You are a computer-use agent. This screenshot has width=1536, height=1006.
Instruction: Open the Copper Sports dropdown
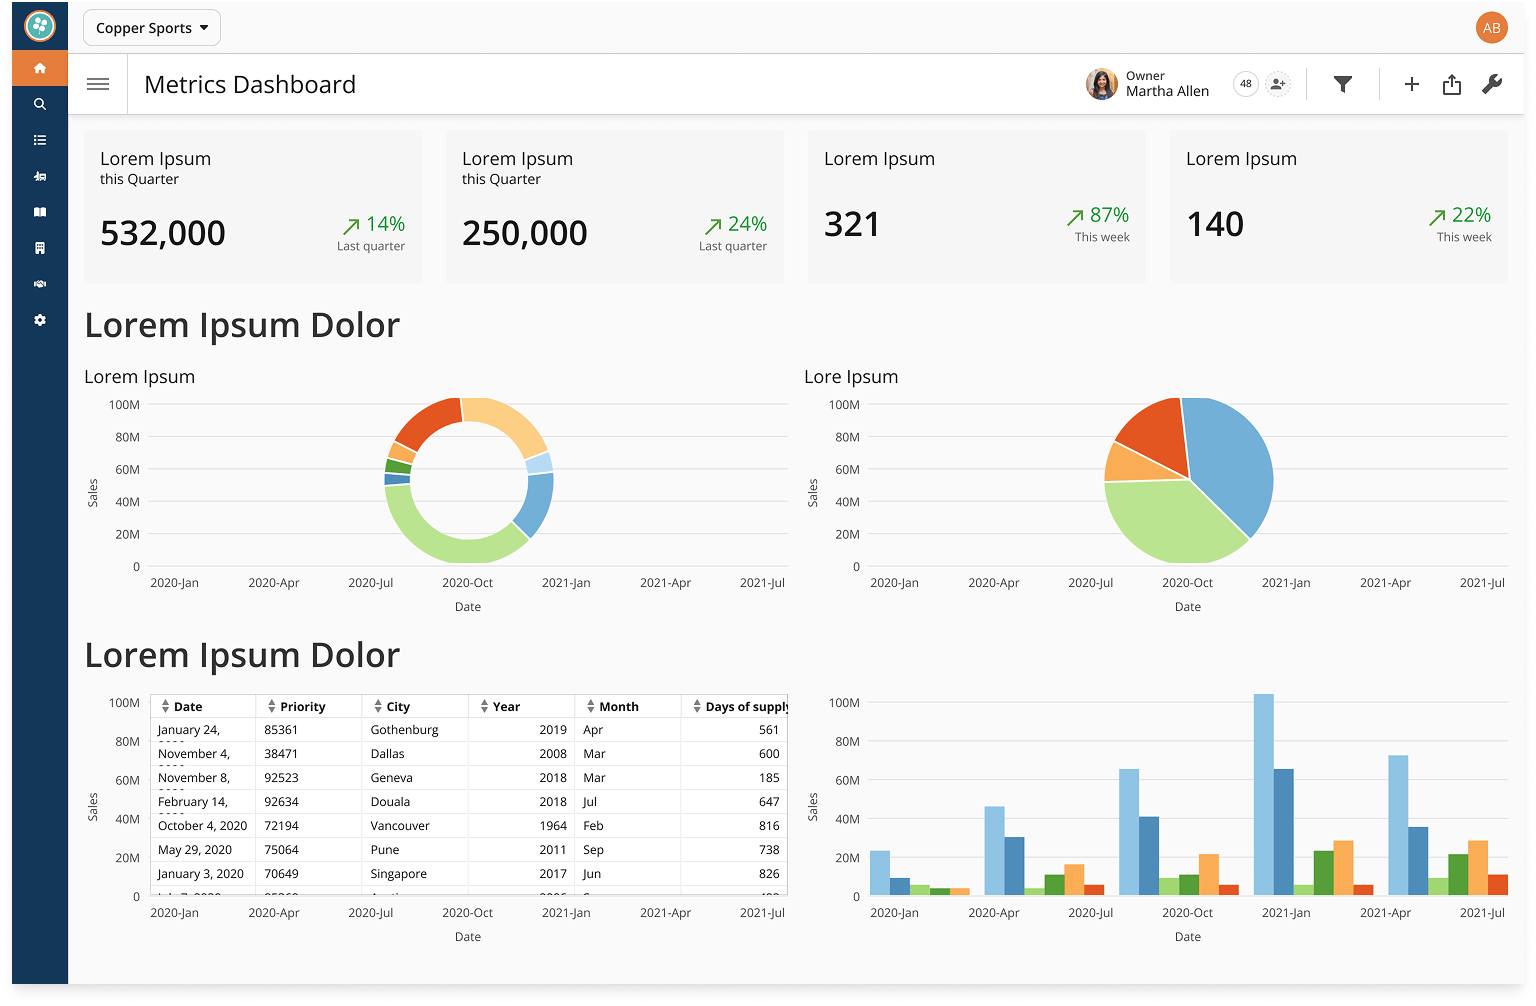pos(152,28)
